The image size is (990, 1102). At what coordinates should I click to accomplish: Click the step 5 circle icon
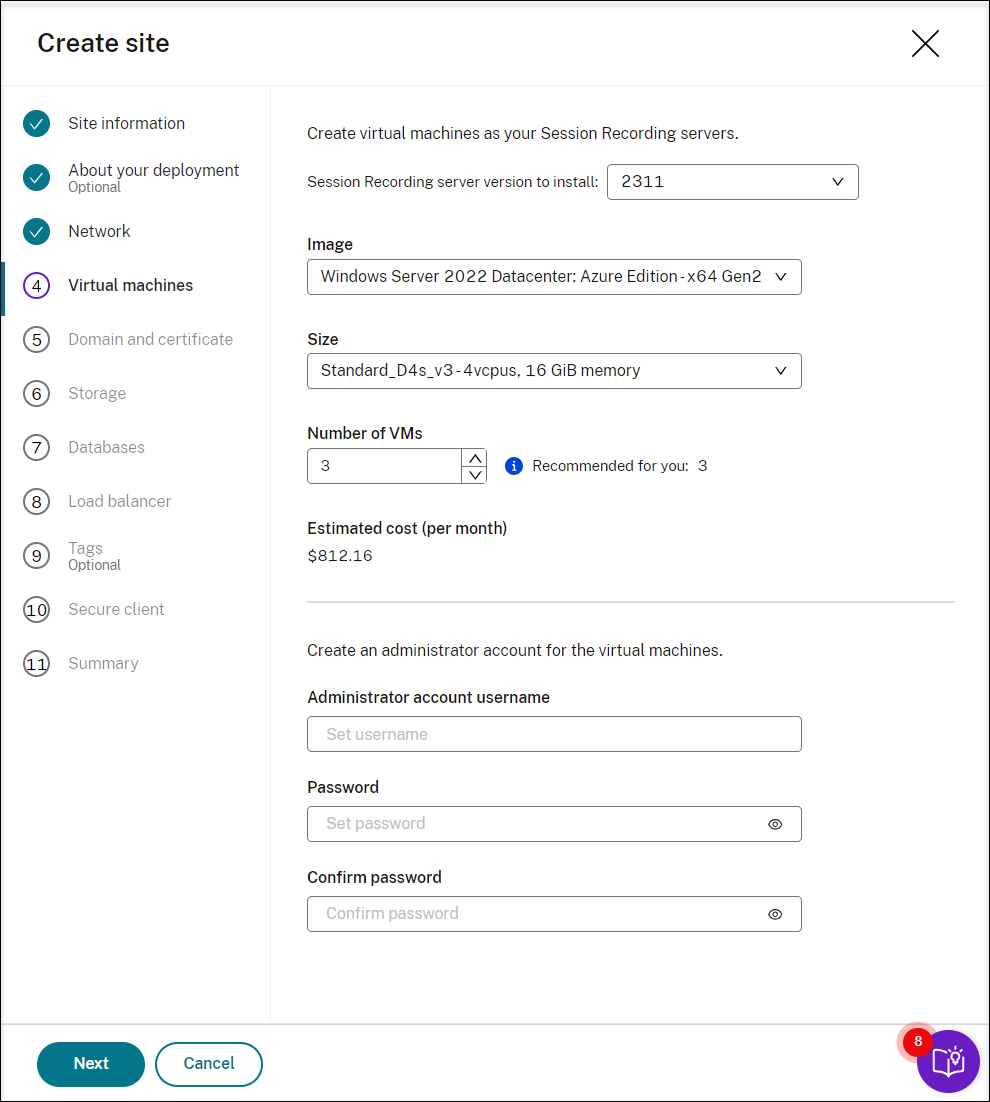[x=36, y=340]
